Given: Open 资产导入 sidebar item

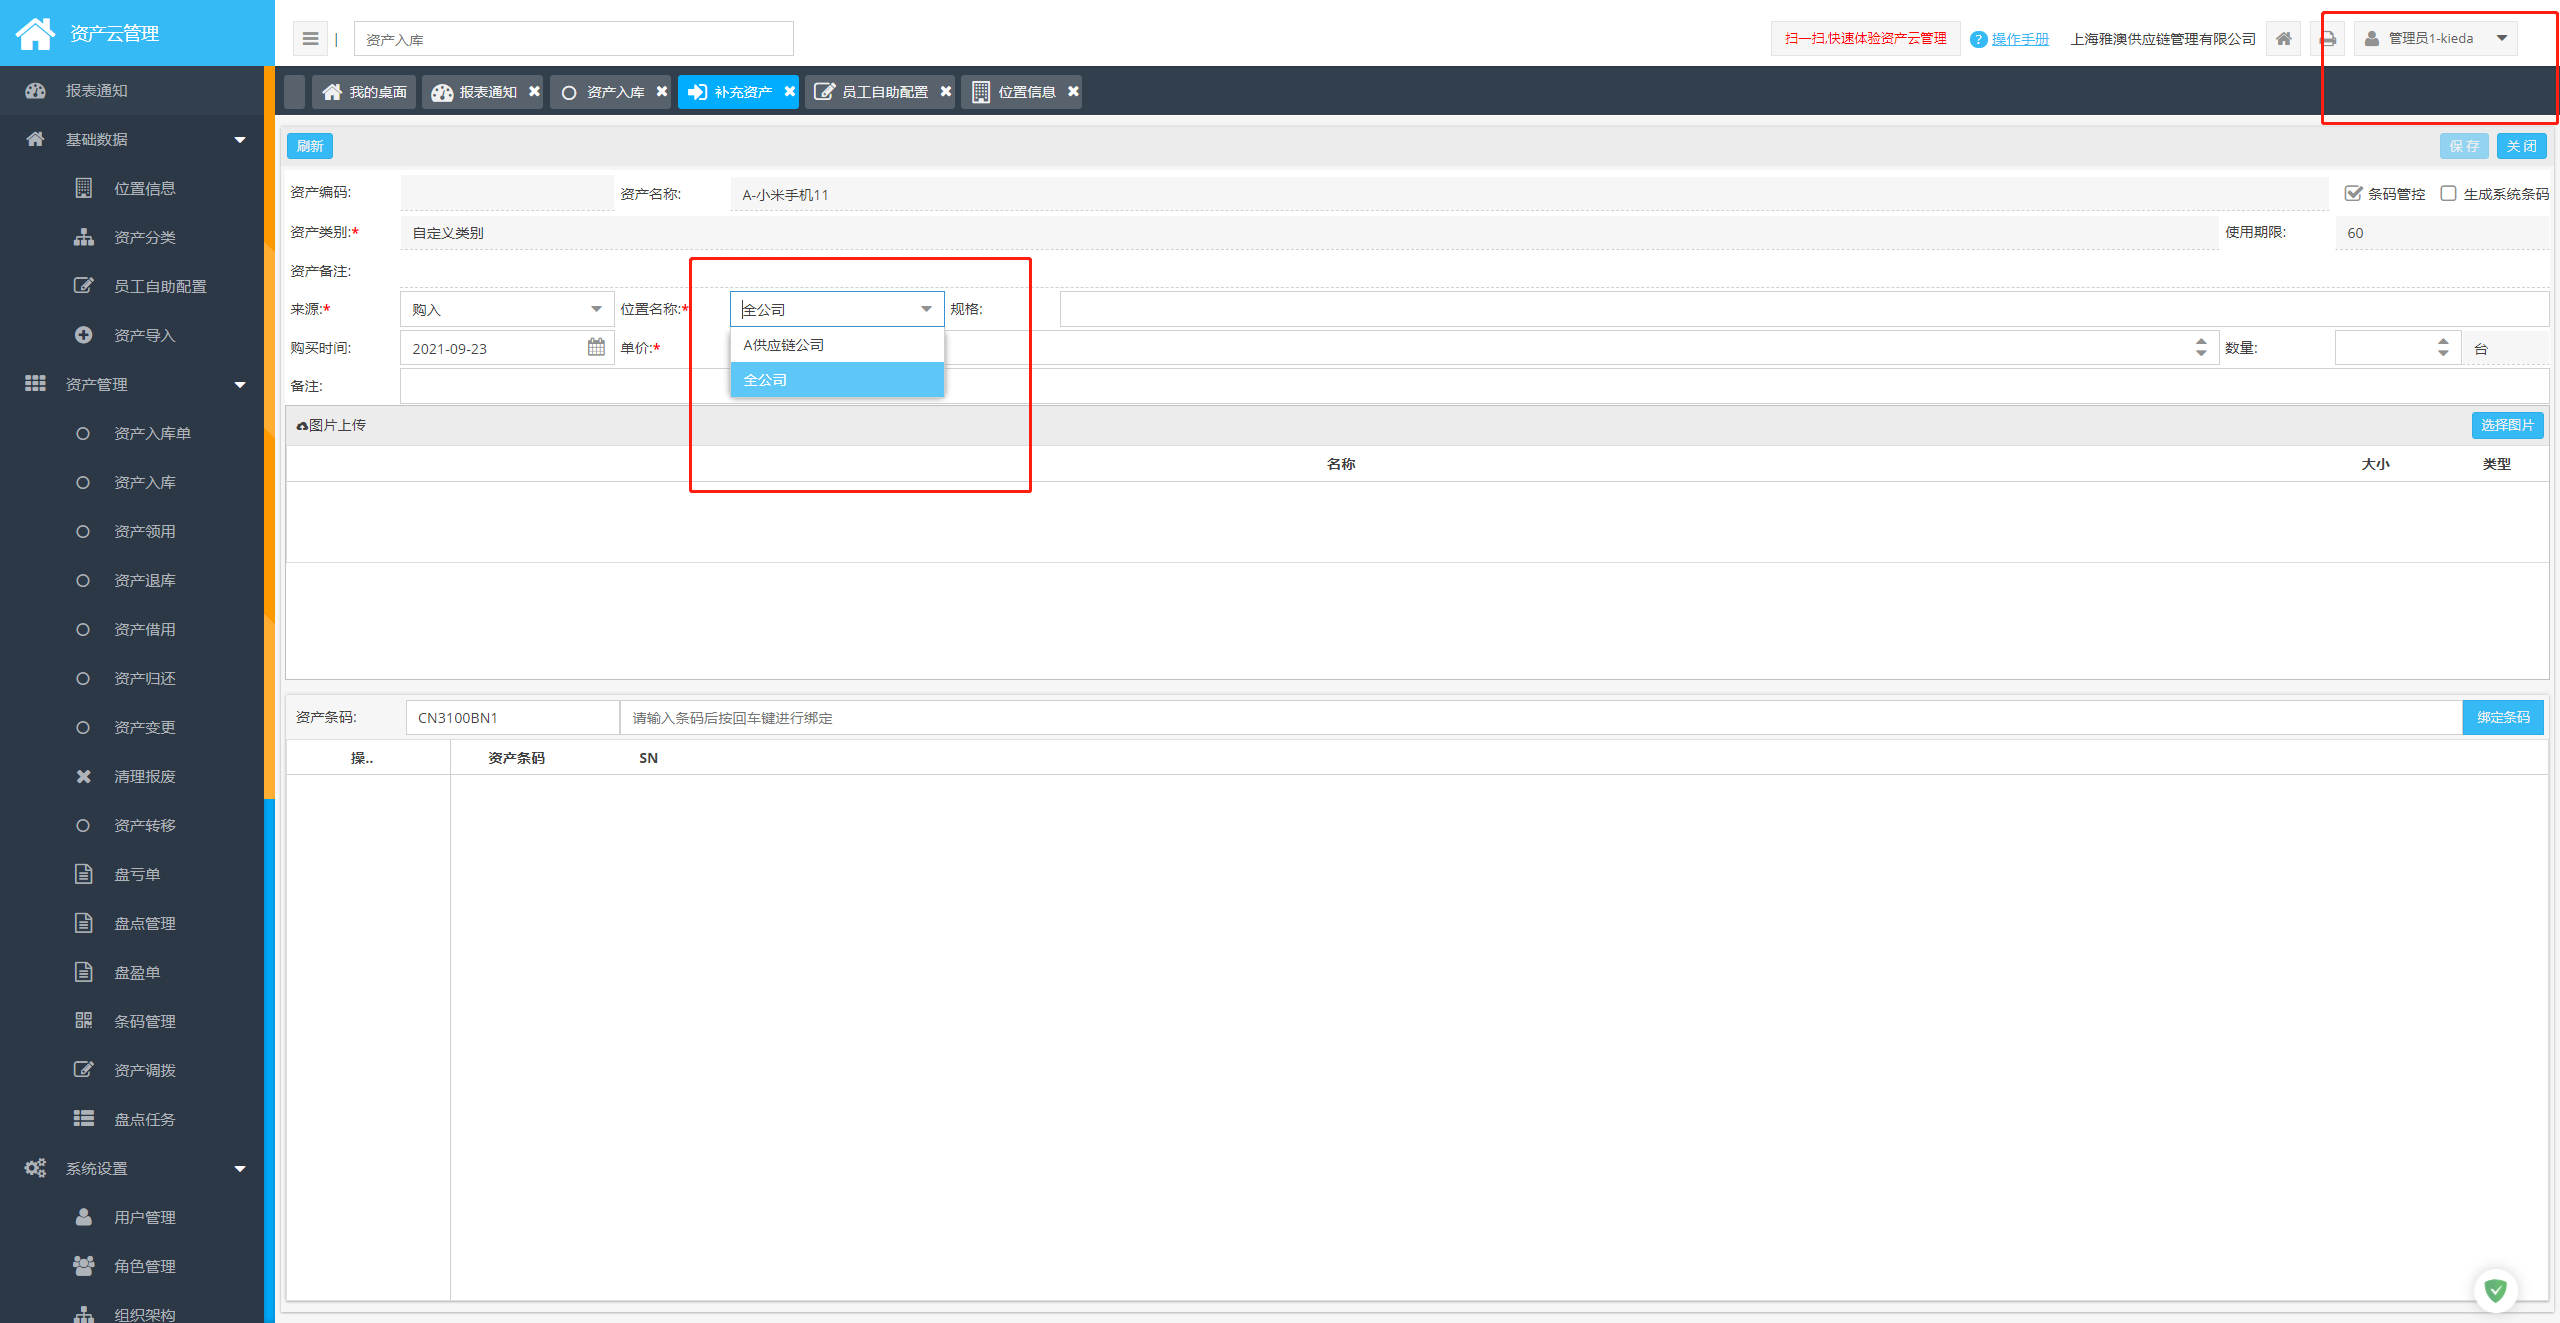Looking at the screenshot, I should point(131,335).
